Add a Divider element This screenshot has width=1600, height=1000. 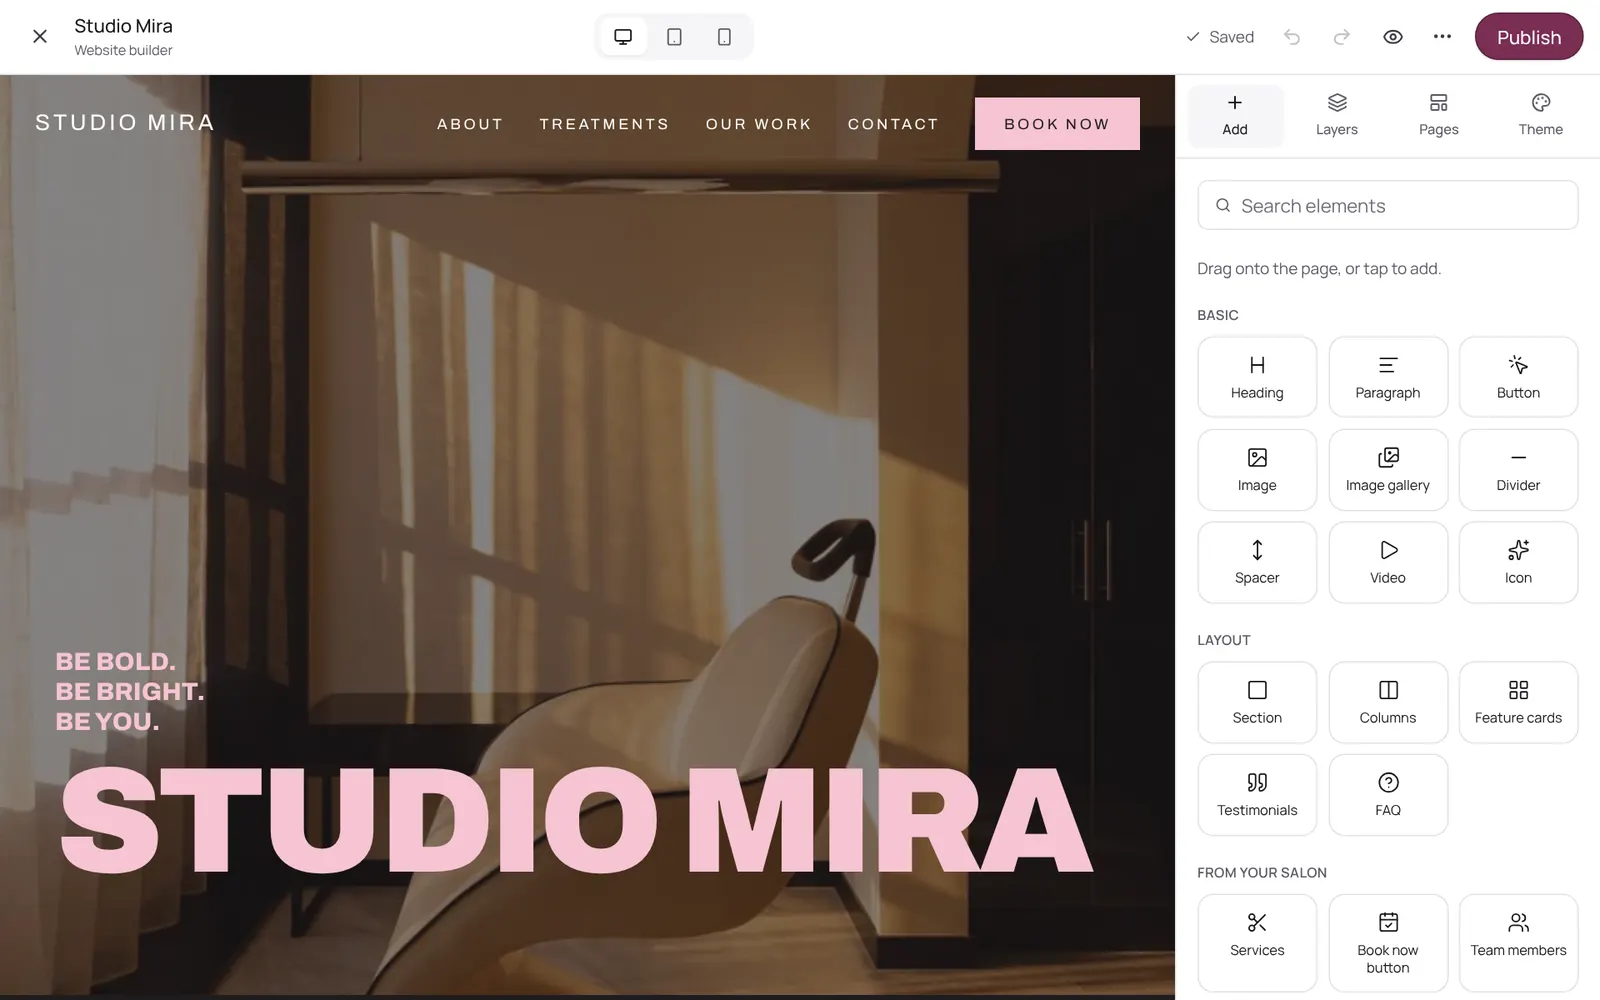pos(1518,470)
